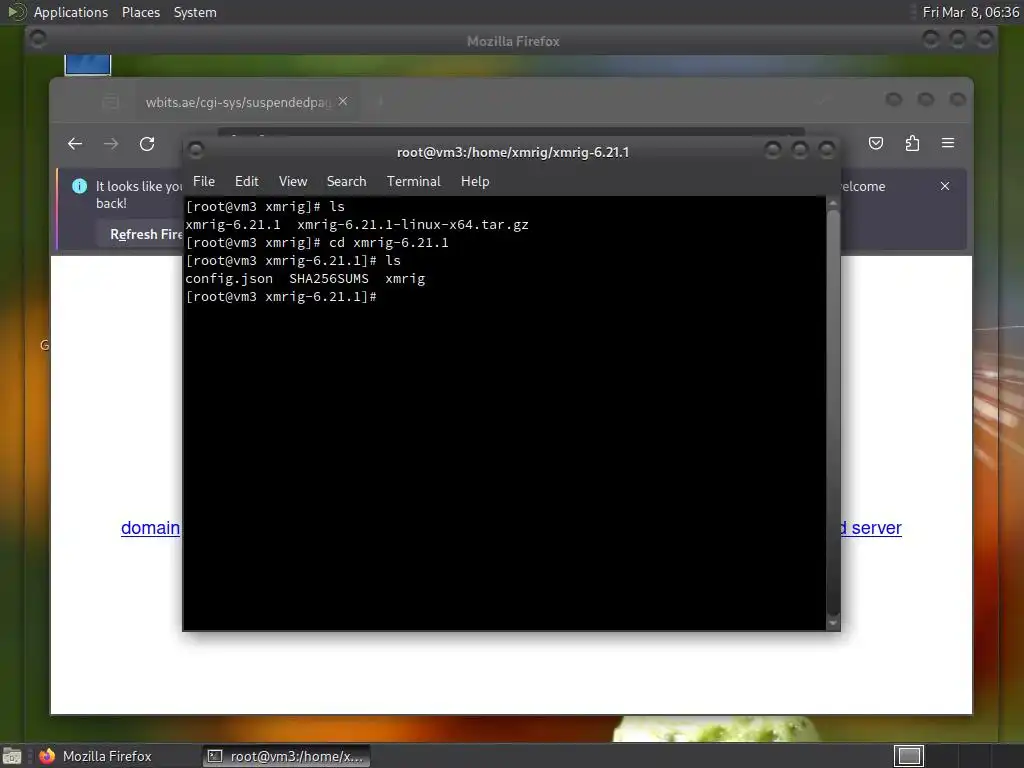Go back in Firefox using back arrow
Viewport: 1024px width, 768px height.
coord(75,144)
